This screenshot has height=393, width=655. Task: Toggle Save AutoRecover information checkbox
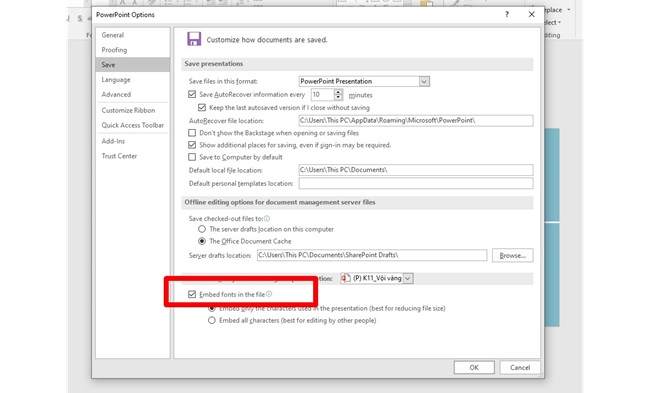coord(192,94)
